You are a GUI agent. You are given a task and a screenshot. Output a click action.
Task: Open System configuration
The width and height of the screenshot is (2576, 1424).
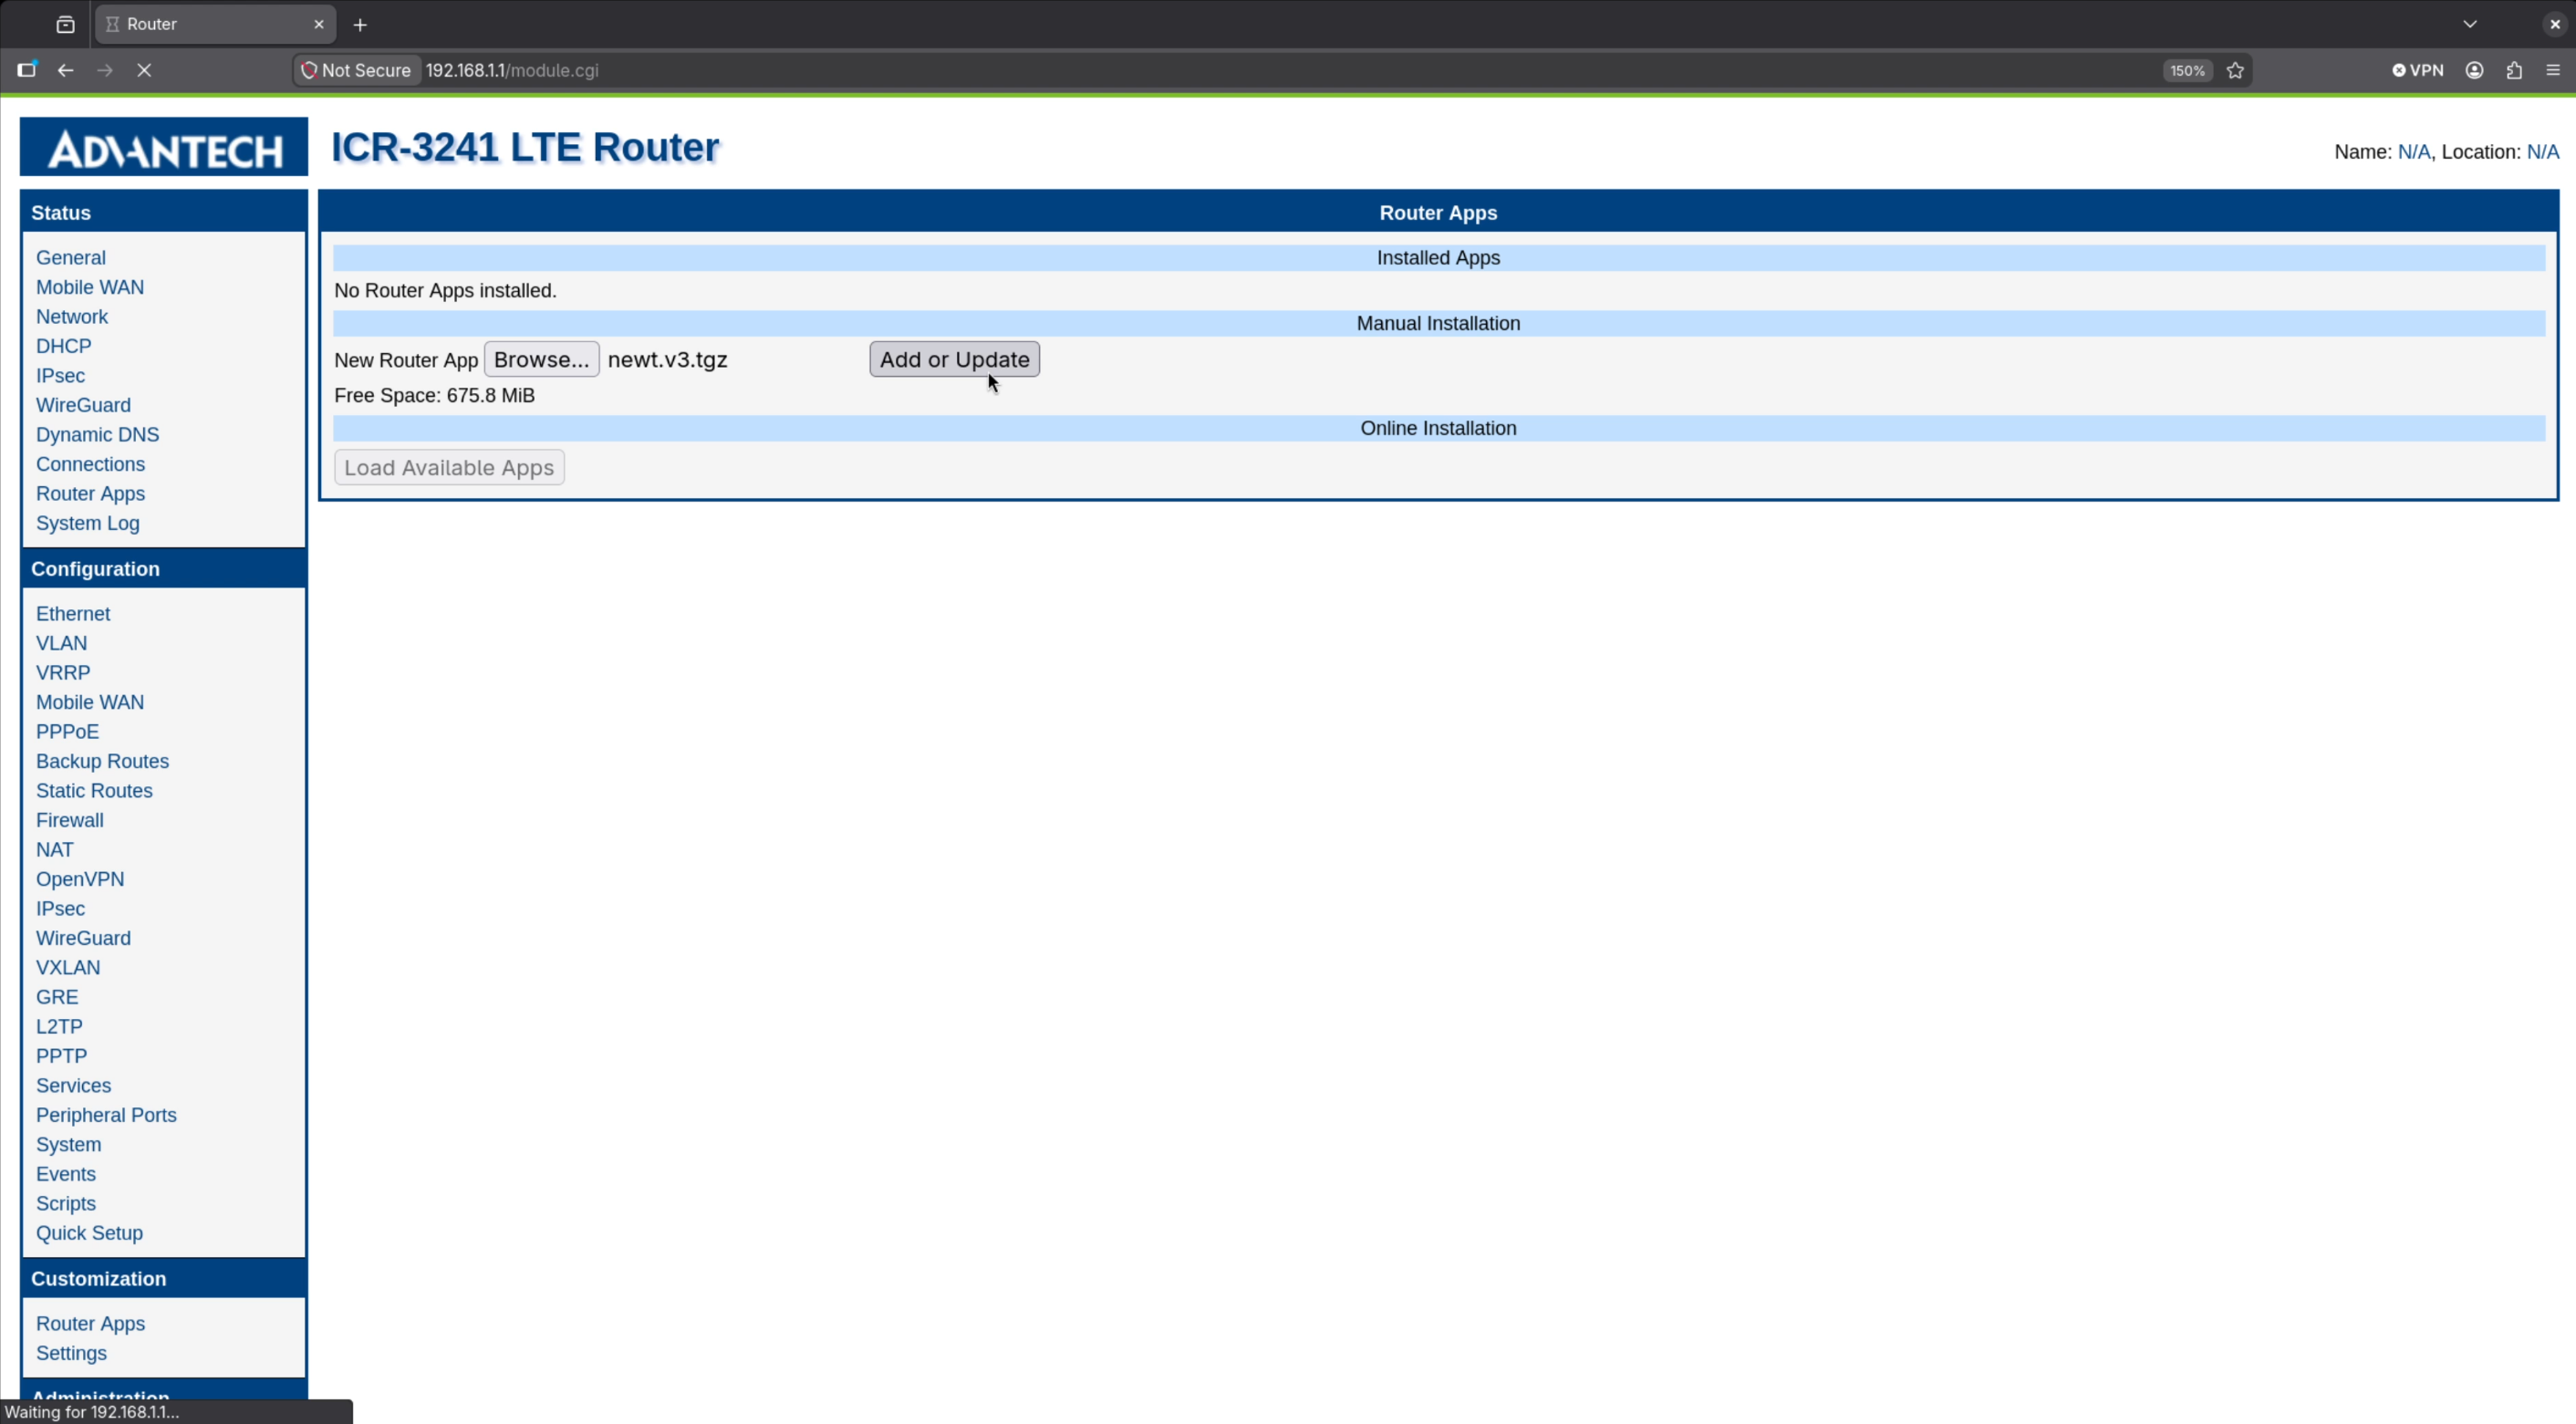(x=68, y=1144)
